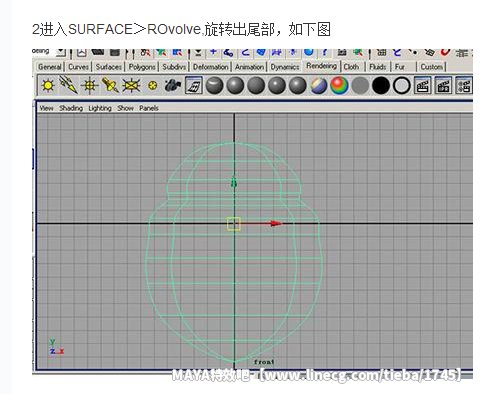
Task: Create a Directional Light with arrows icon
Action: 68,85
